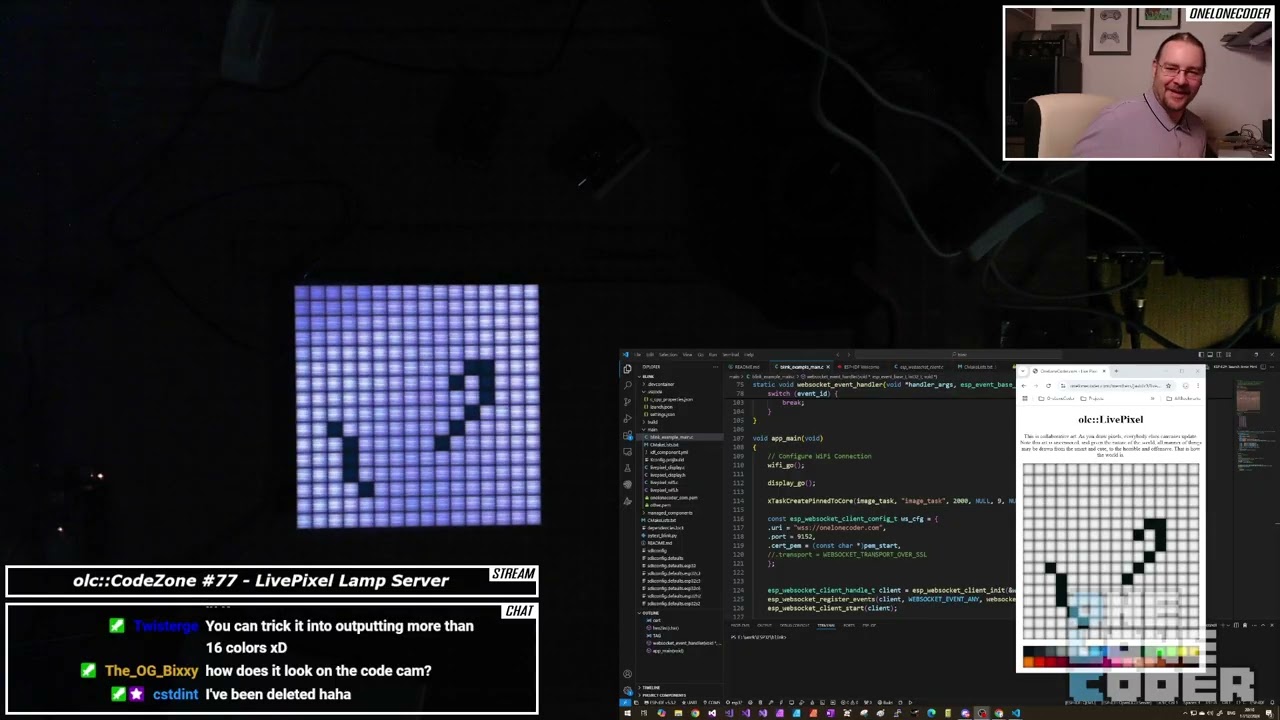Open the ESP-IDF Espressif icon in activity bar

[627, 484]
